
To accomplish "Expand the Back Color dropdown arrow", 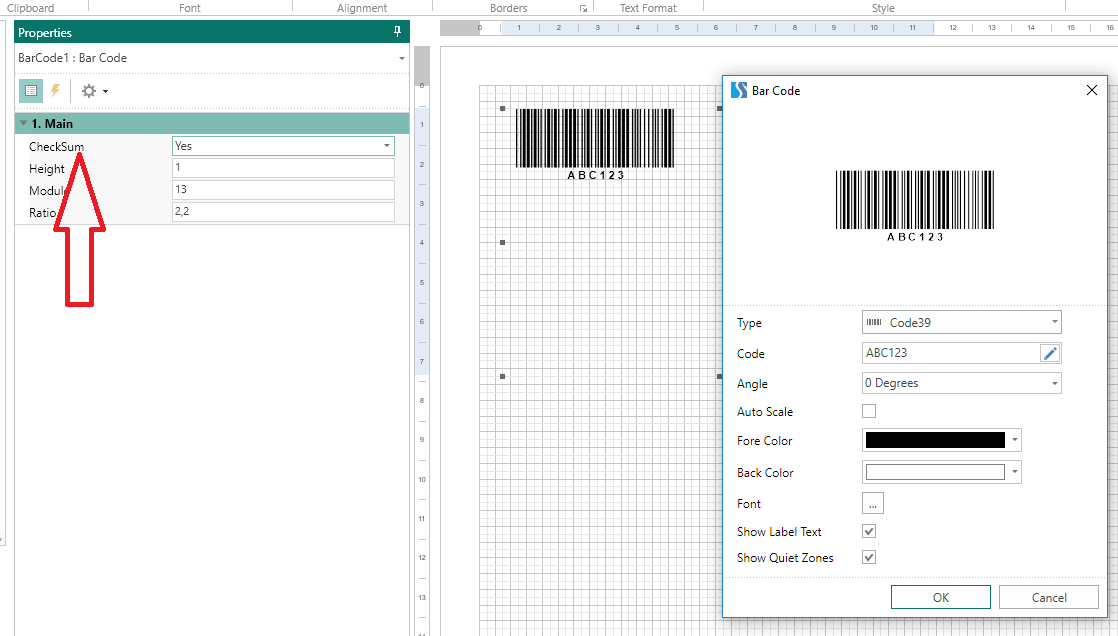I will point(1015,472).
